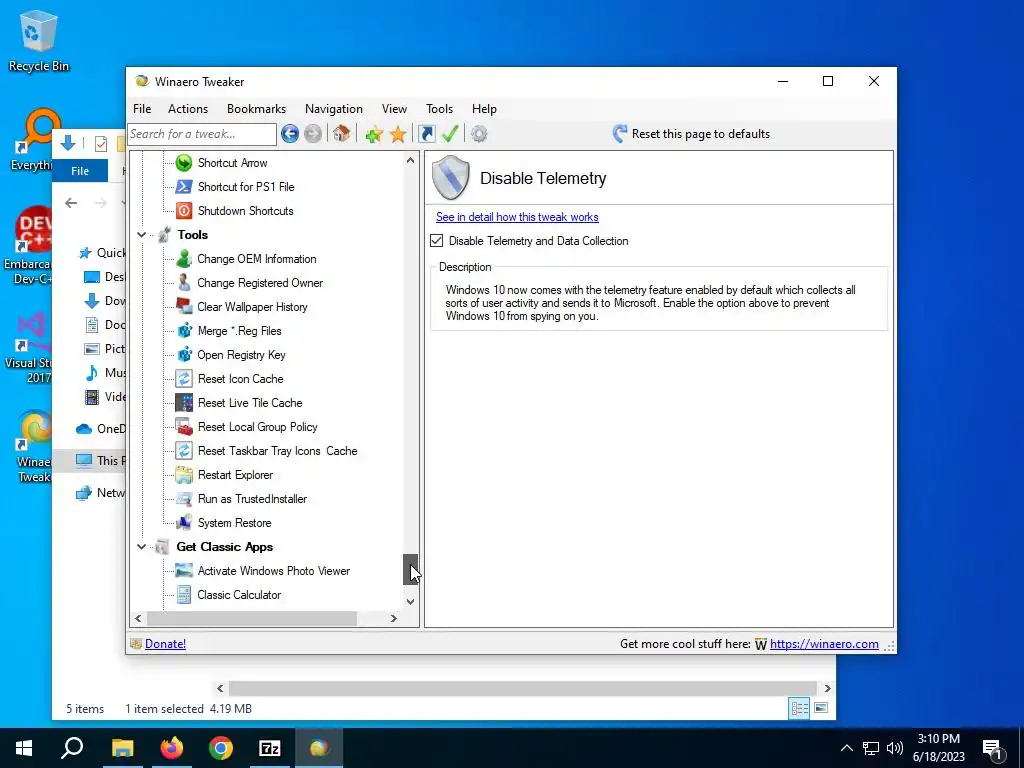Switch File Explorer to details view icon
This screenshot has height=768, width=1024.
(799, 708)
